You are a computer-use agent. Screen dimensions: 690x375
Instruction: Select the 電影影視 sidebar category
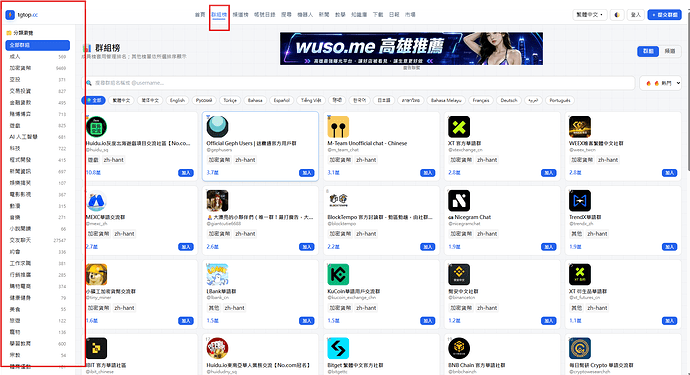point(37,194)
